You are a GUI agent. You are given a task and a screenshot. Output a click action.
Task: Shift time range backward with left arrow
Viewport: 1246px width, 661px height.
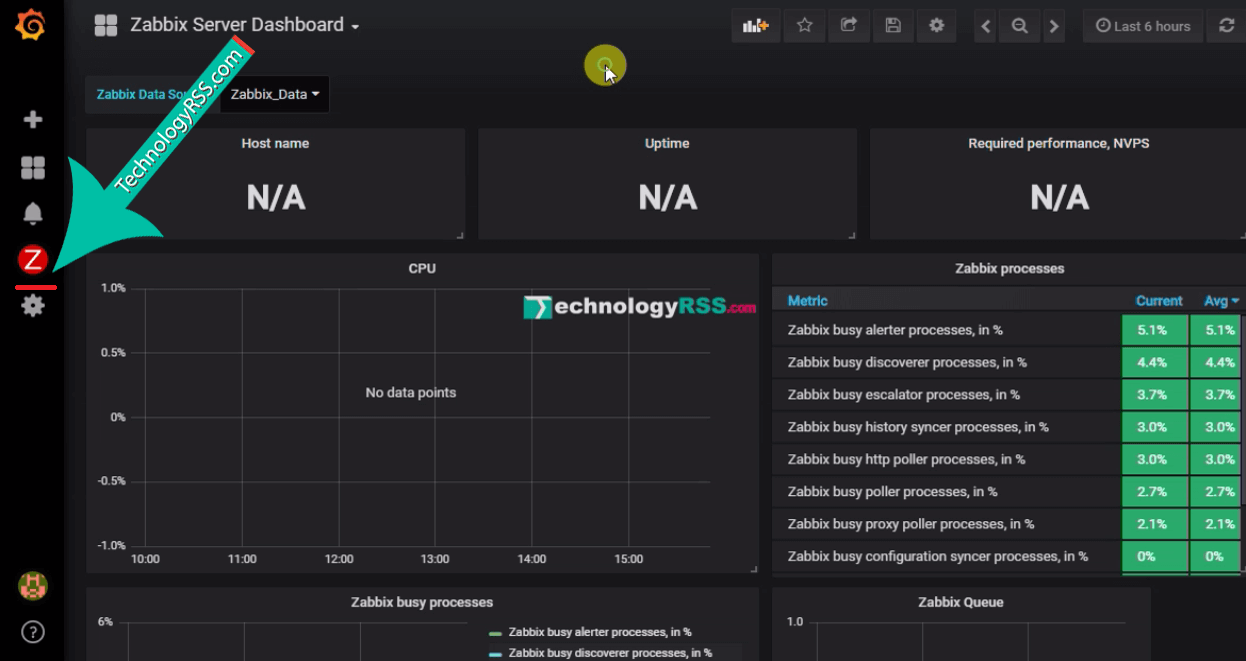click(x=986, y=27)
